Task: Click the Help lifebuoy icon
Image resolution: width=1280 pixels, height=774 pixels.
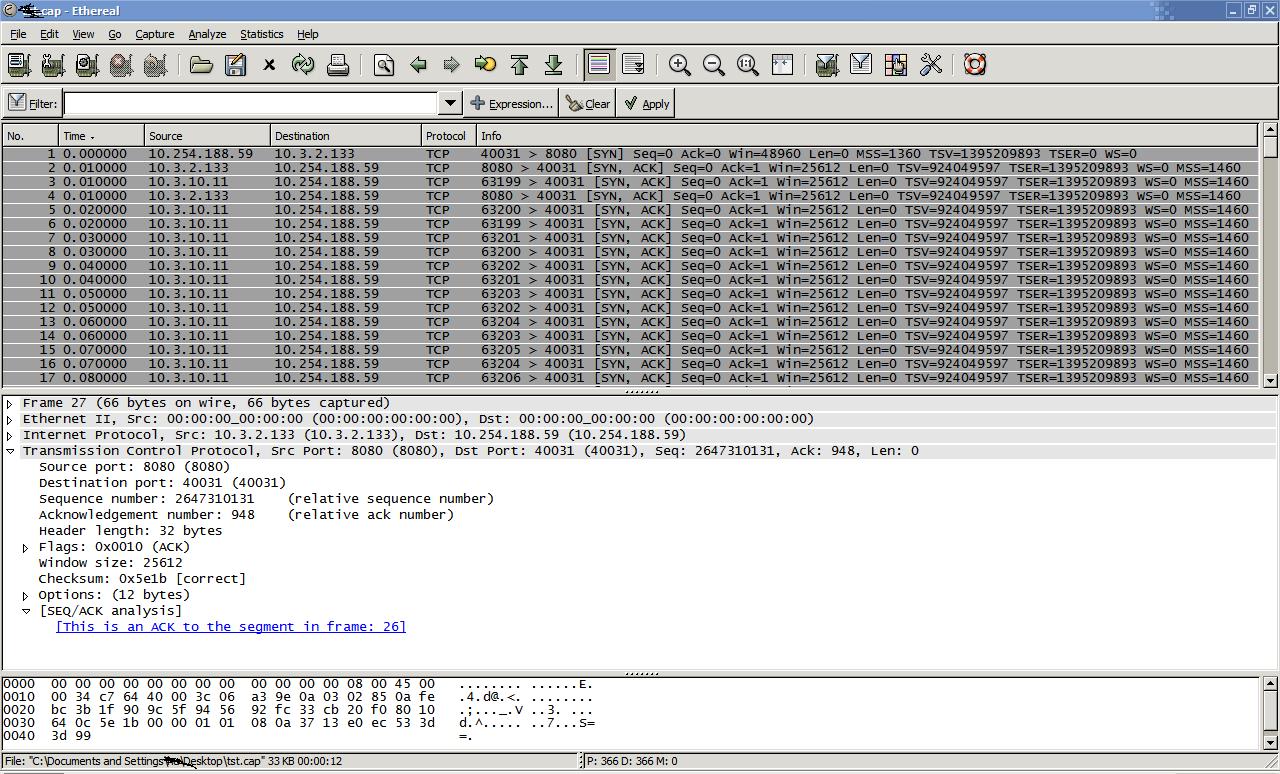Action: click(975, 65)
